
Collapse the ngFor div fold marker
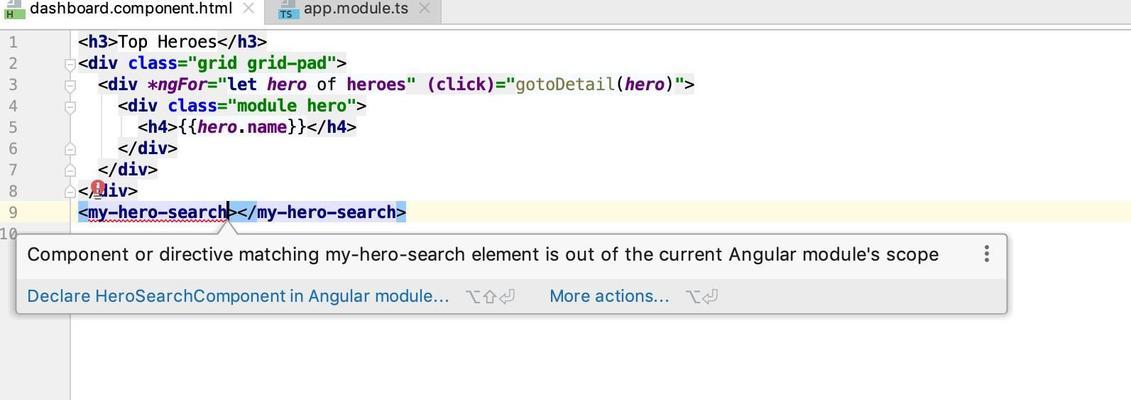[70, 86]
